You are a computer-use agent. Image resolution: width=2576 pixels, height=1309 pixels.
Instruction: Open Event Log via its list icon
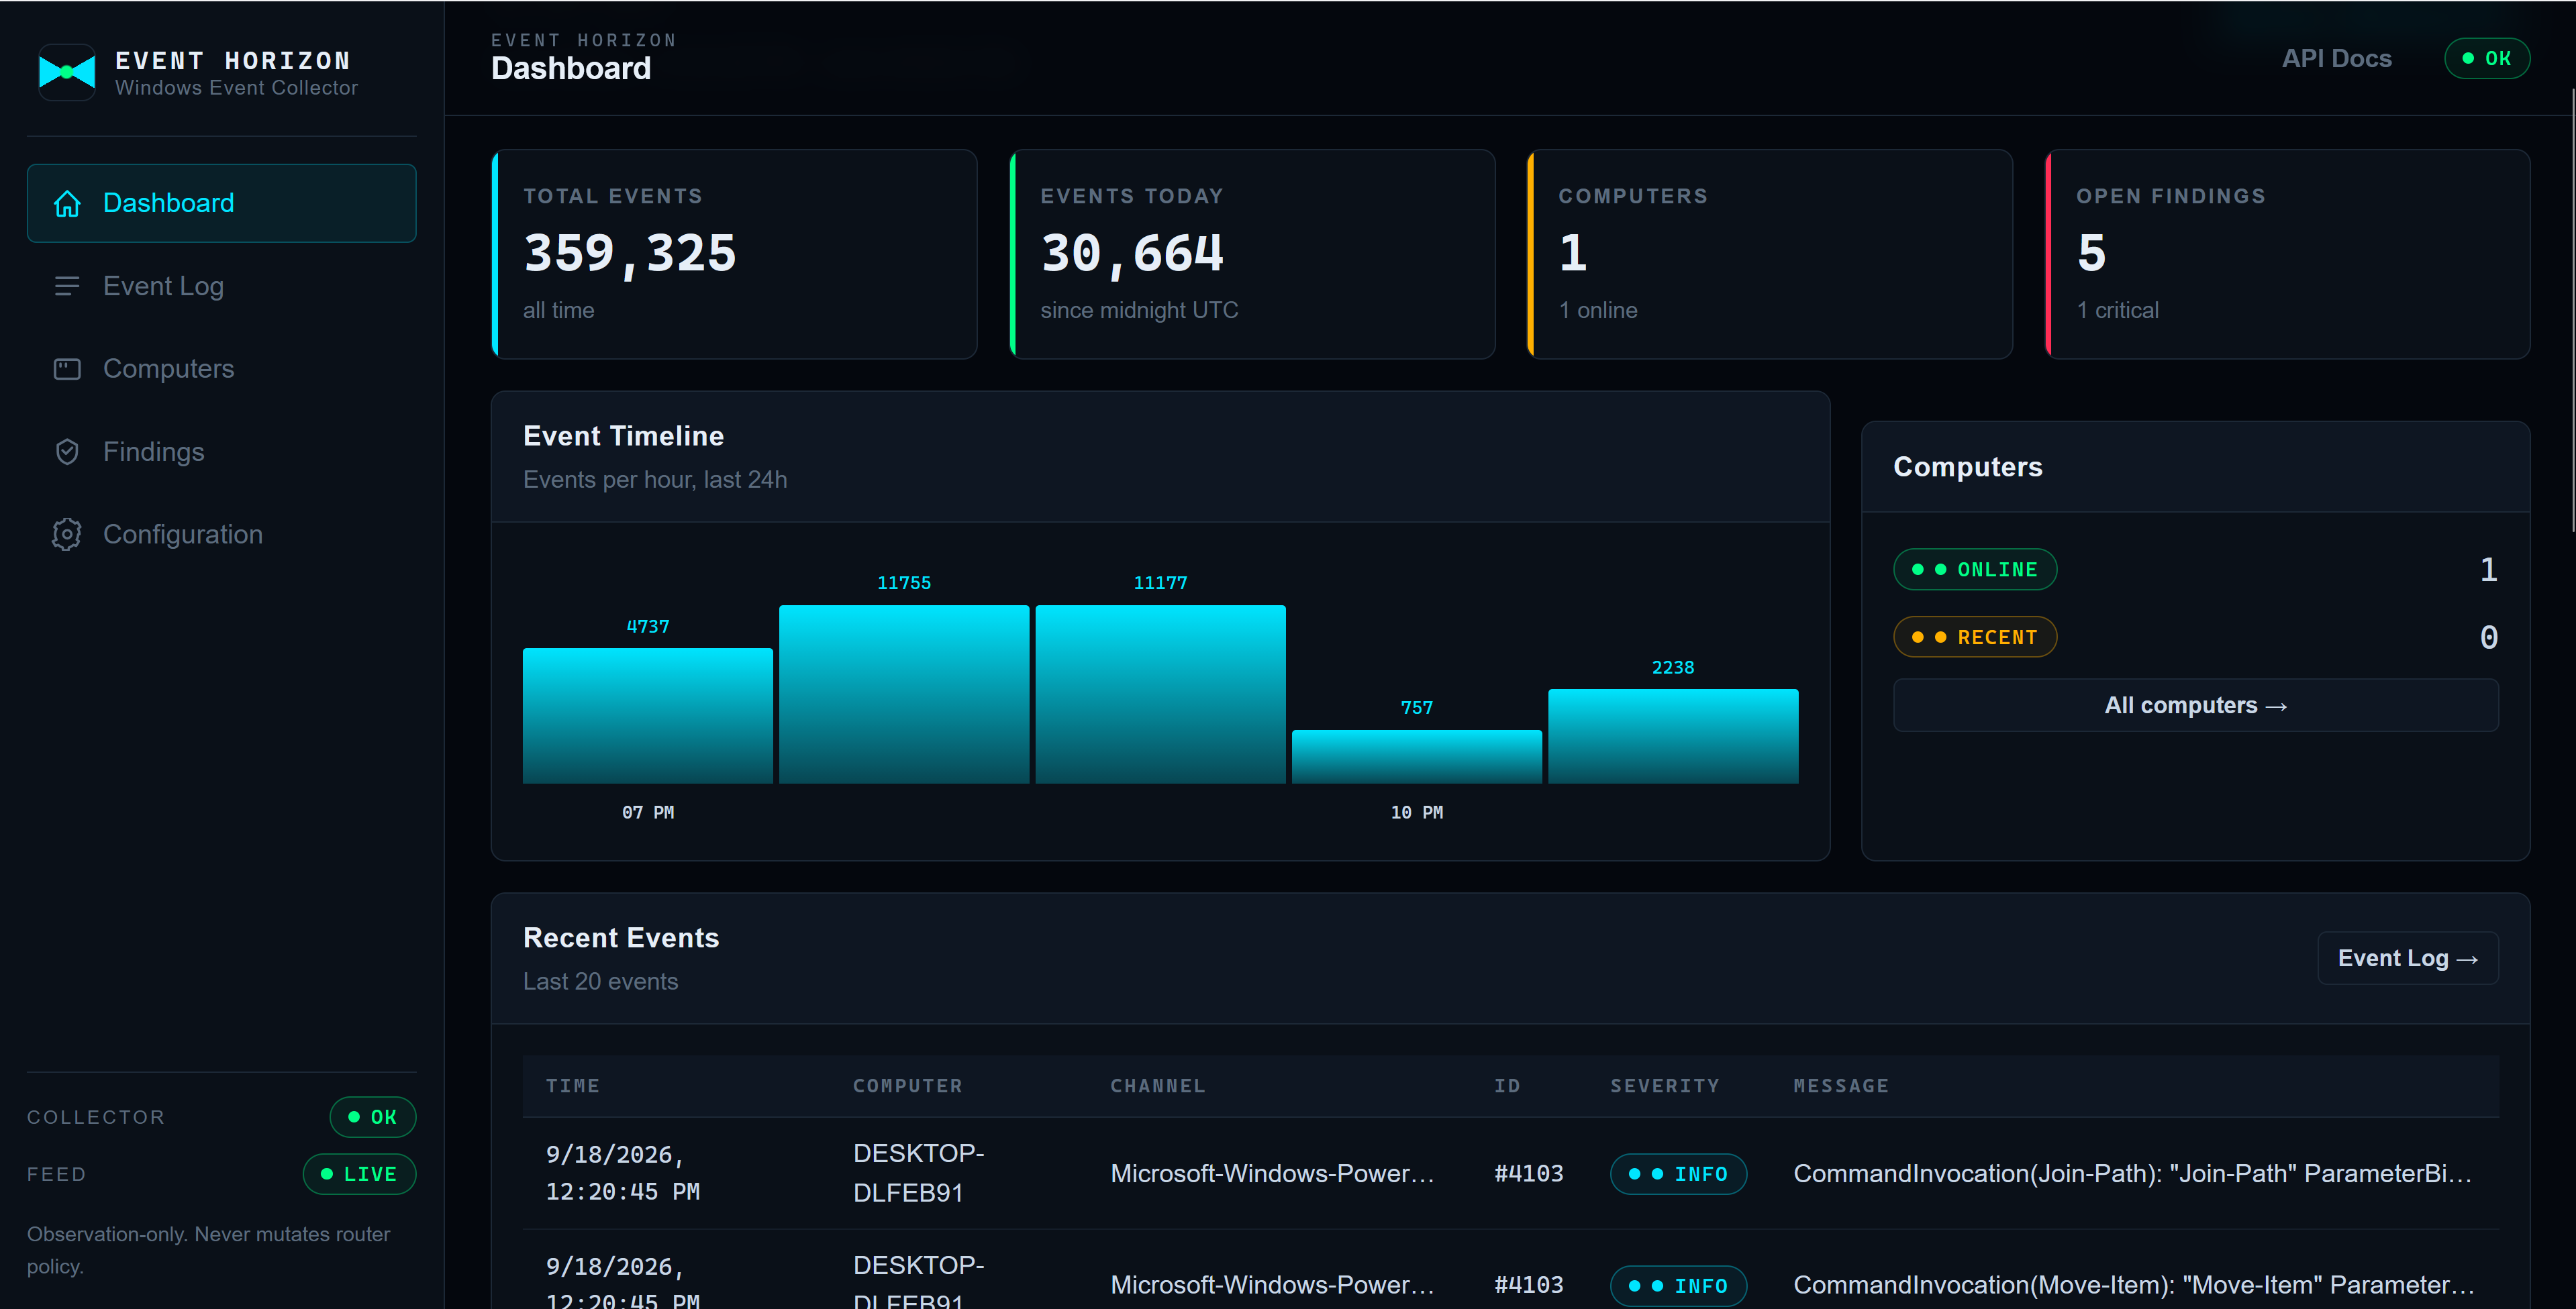point(67,286)
